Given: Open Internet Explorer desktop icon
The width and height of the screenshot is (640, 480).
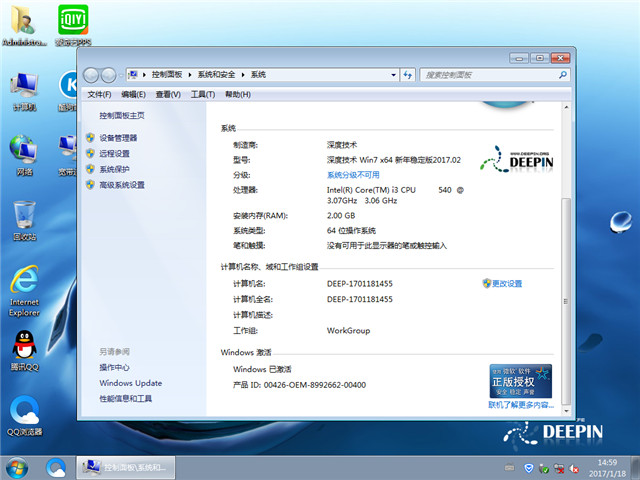Looking at the screenshot, I should (24, 284).
